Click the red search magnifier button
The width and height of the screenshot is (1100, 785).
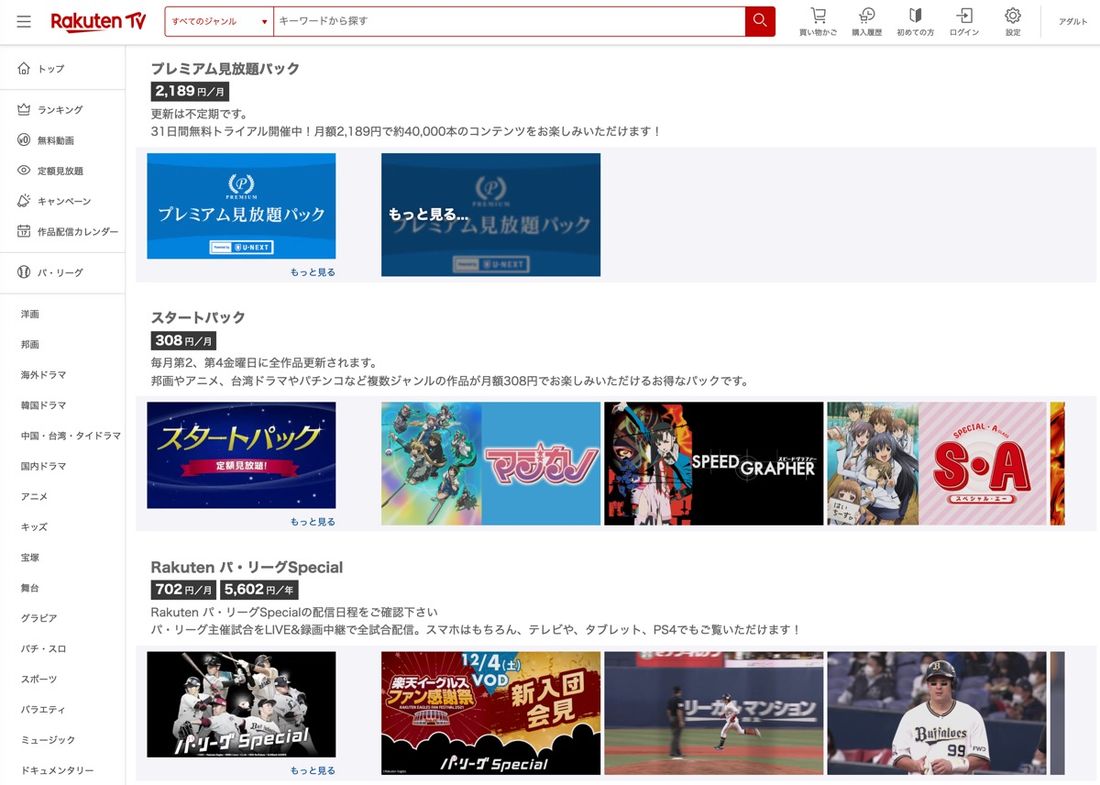(760, 22)
